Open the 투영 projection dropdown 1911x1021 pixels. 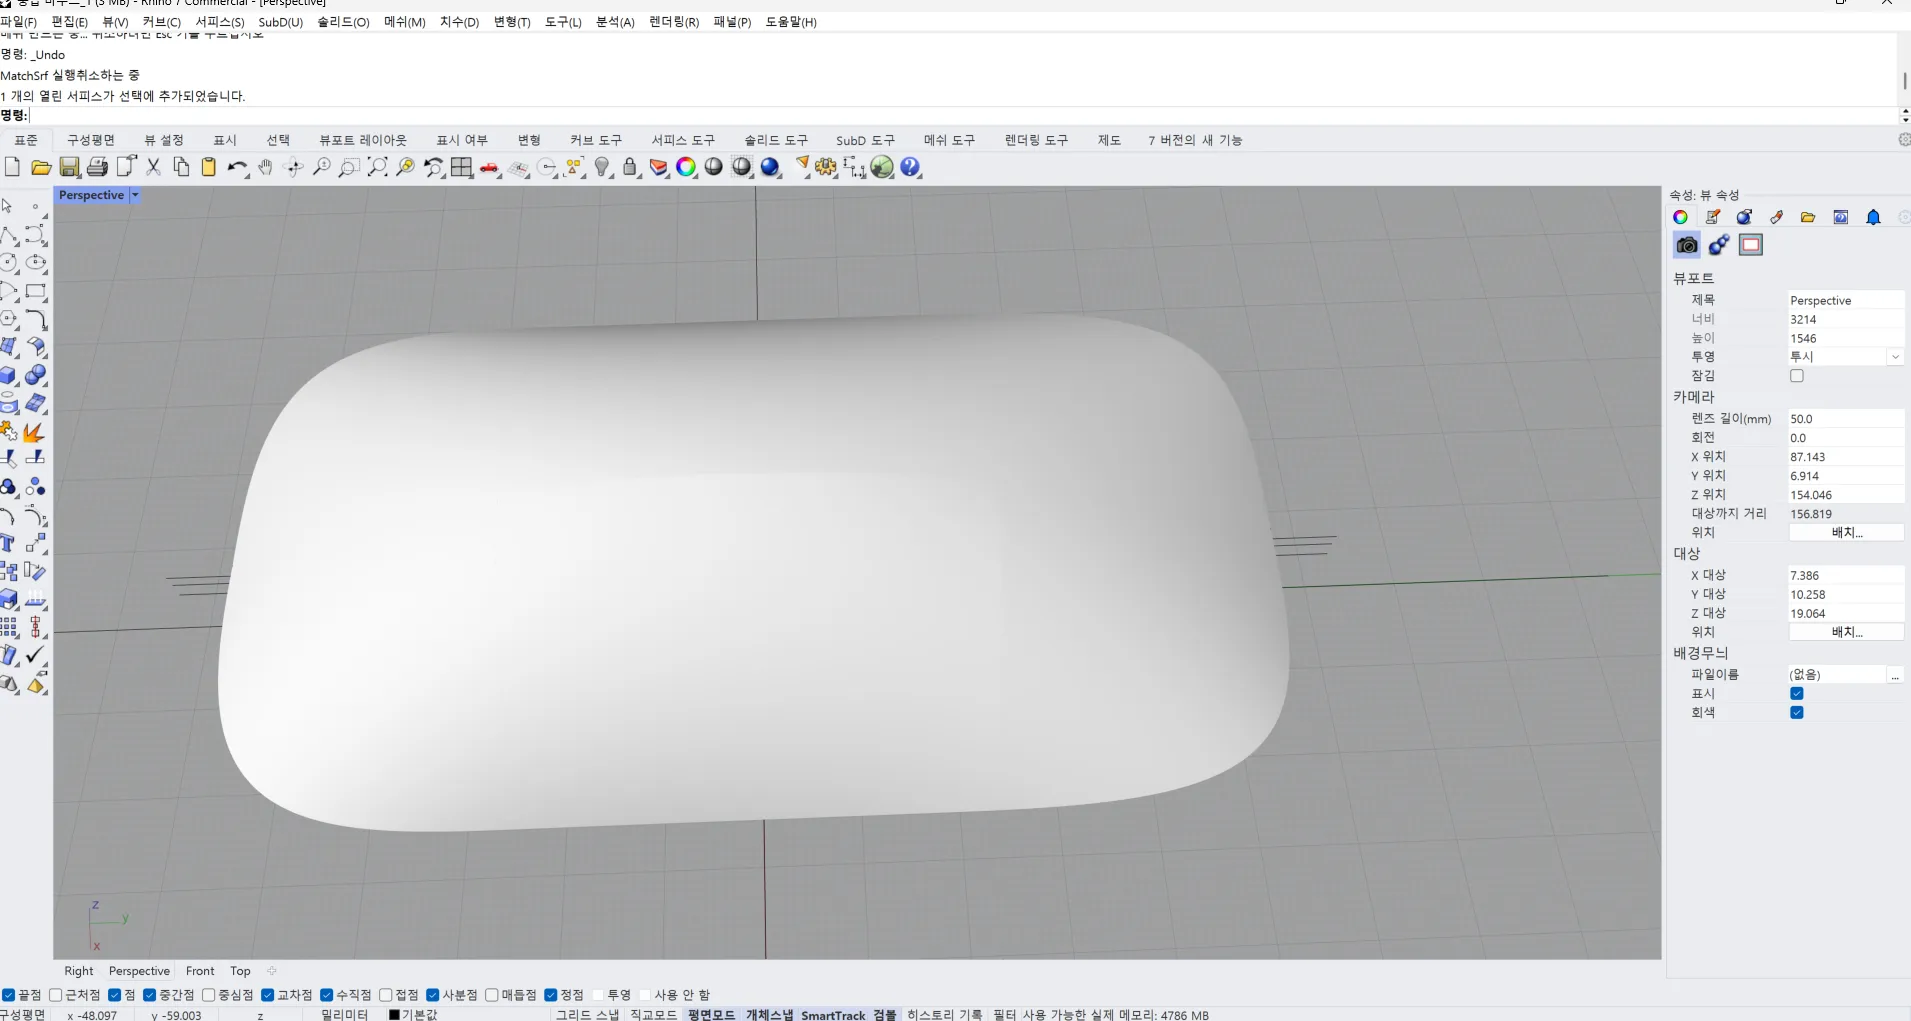(x=1894, y=357)
